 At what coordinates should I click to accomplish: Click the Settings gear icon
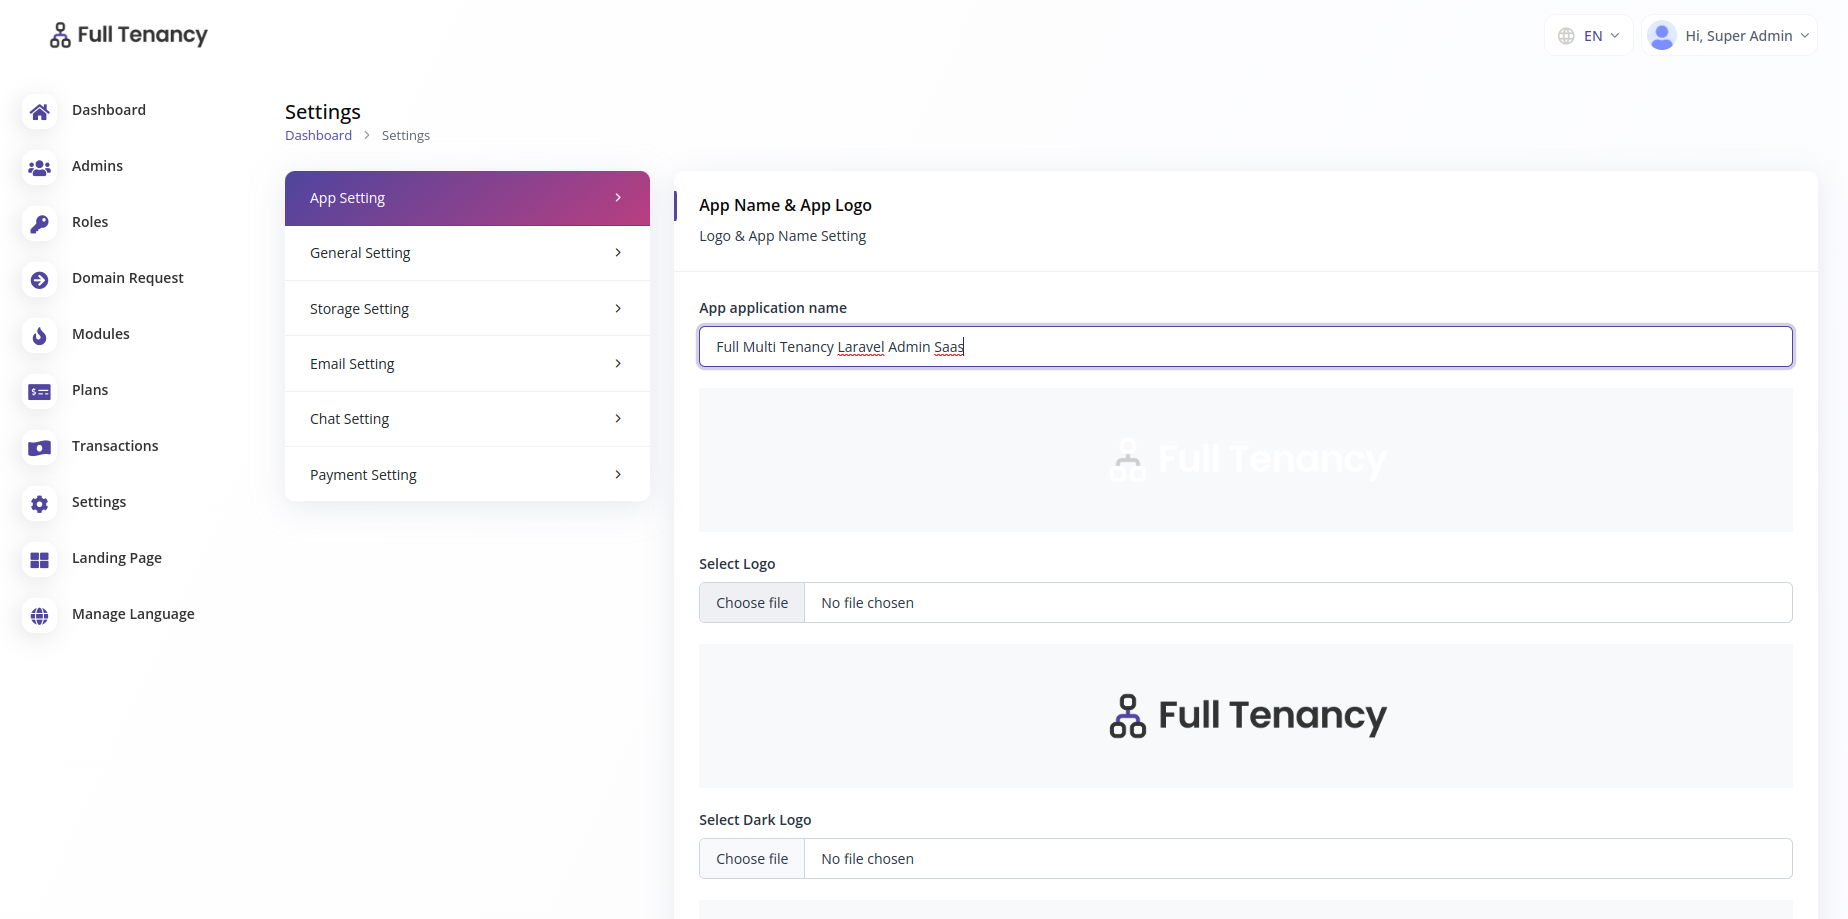[39, 504]
